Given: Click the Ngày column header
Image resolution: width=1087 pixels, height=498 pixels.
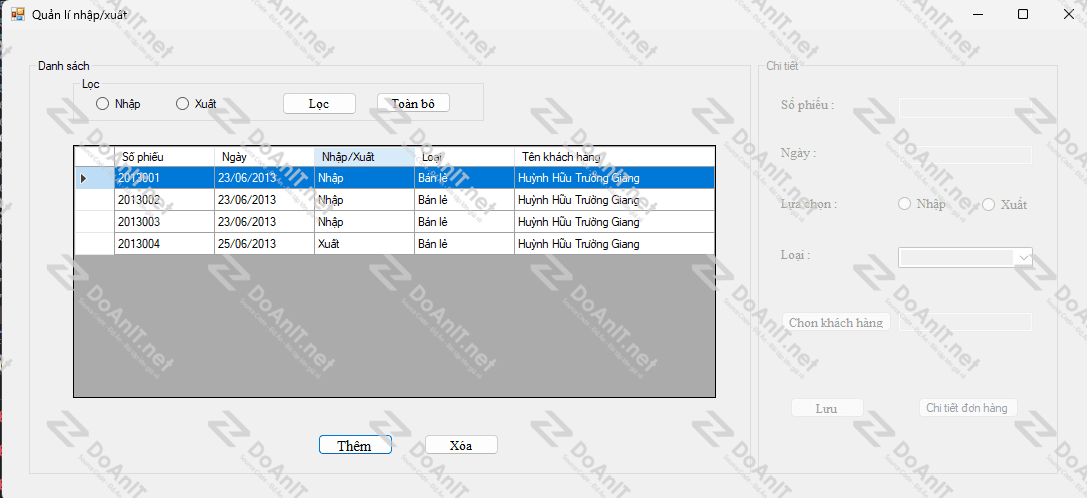Looking at the screenshot, I should pos(264,157).
